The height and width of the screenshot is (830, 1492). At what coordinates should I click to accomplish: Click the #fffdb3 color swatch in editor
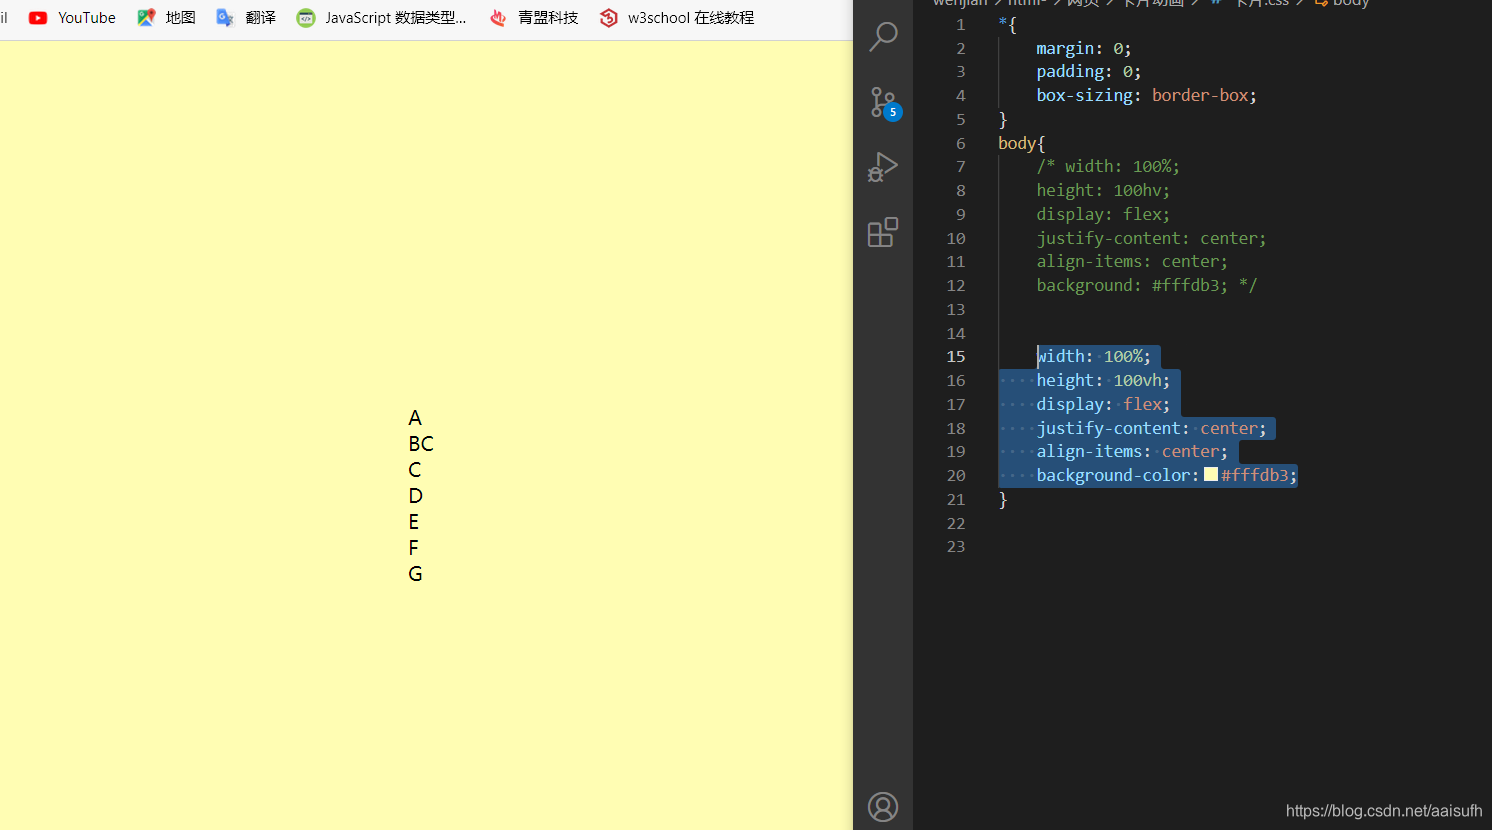pyautogui.click(x=1211, y=475)
